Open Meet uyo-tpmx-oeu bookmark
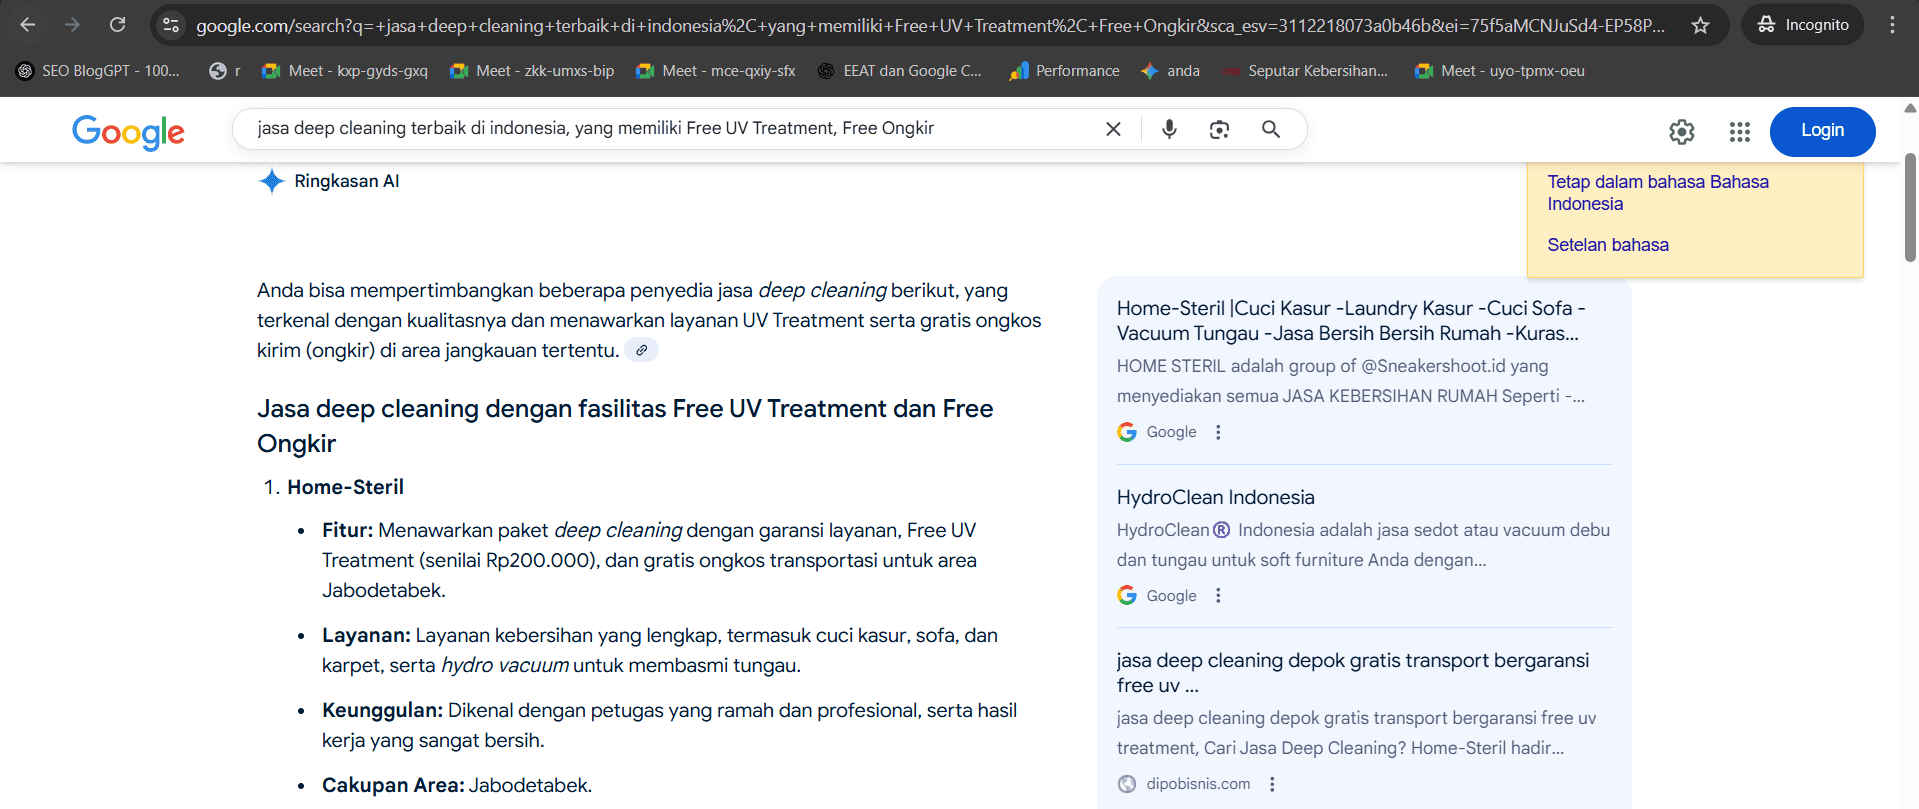The width and height of the screenshot is (1919, 809). click(x=1499, y=71)
